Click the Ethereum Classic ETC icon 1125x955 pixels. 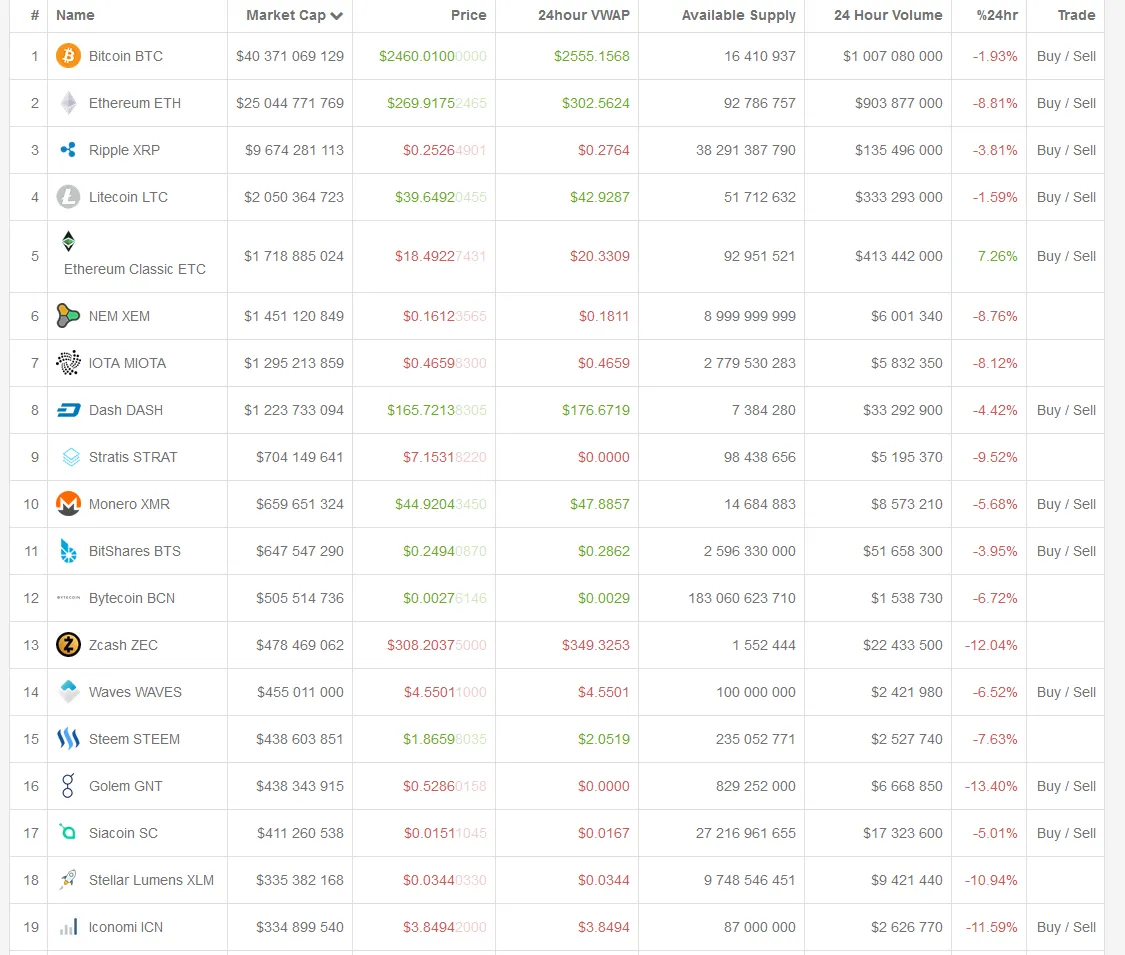point(68,241)
